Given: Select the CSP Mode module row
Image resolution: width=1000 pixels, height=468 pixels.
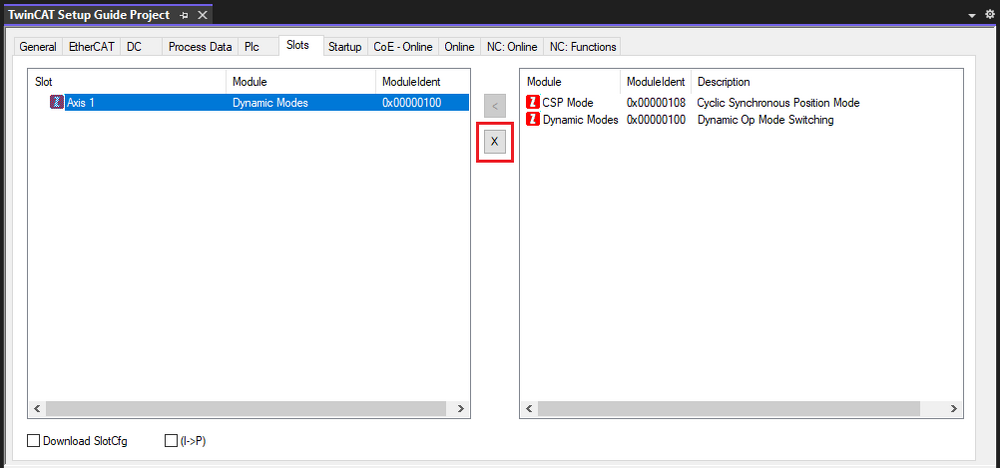Looking at the screenshot, I should (x=693, y=103).
